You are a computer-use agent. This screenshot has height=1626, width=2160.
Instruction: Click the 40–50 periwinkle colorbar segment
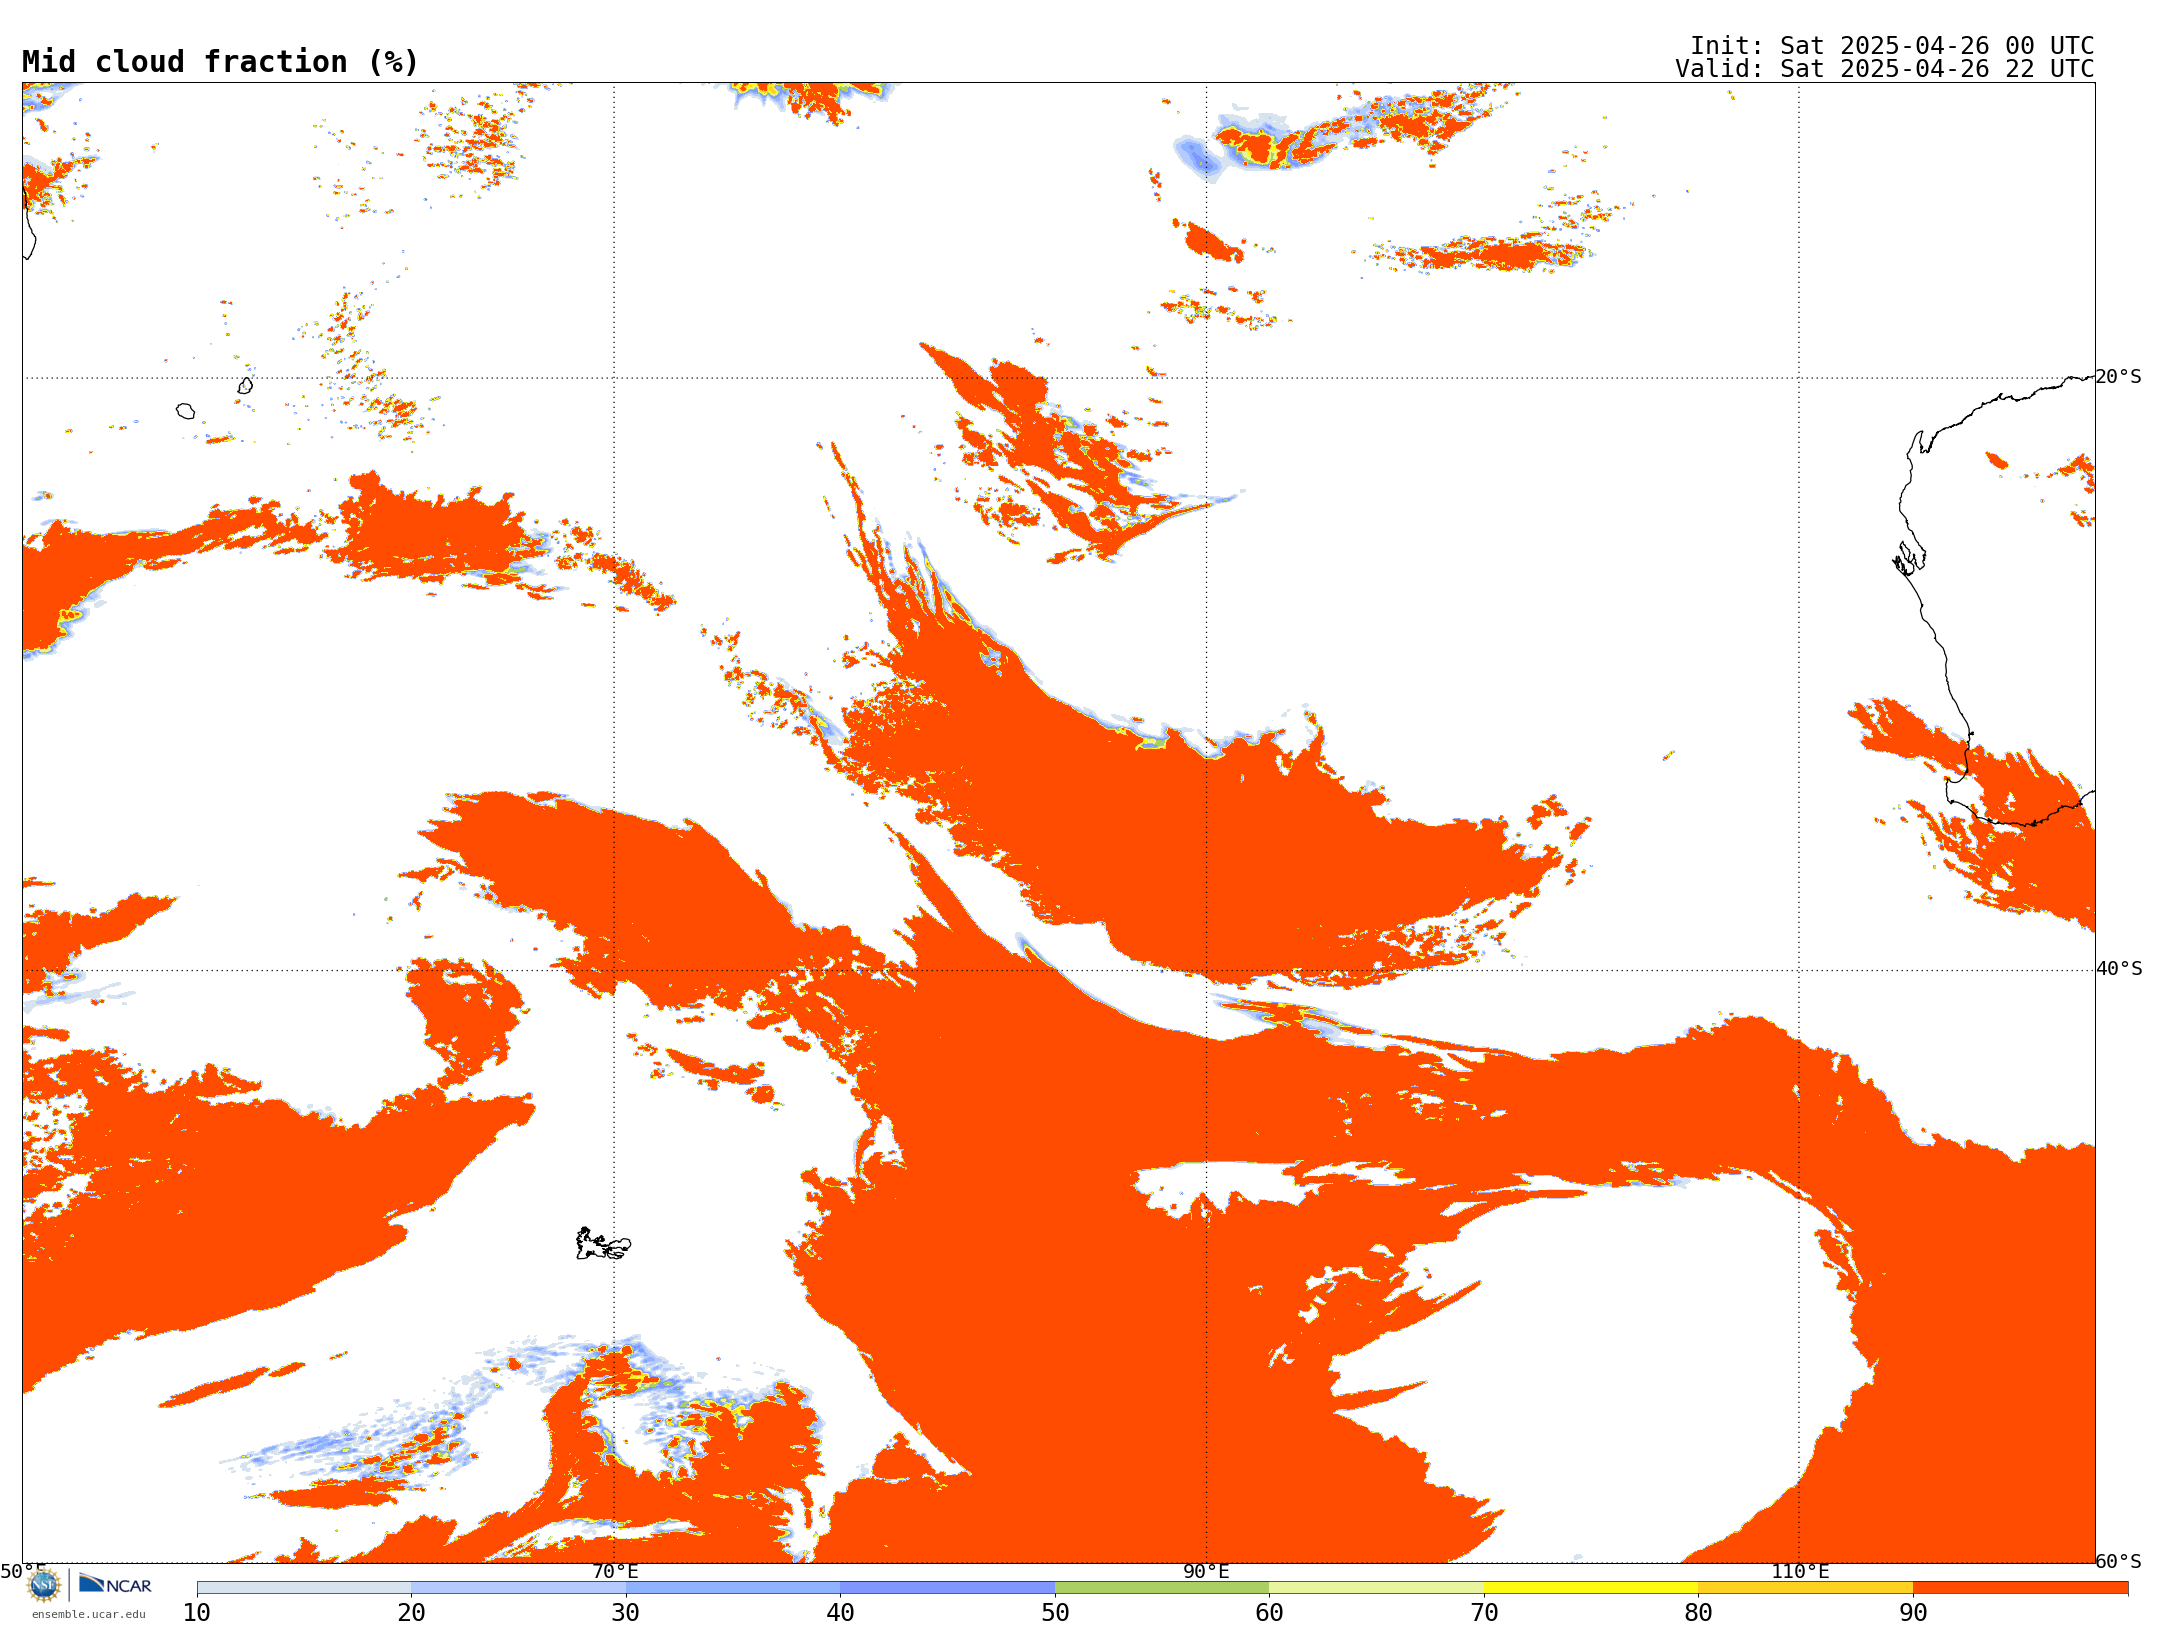948,1588
